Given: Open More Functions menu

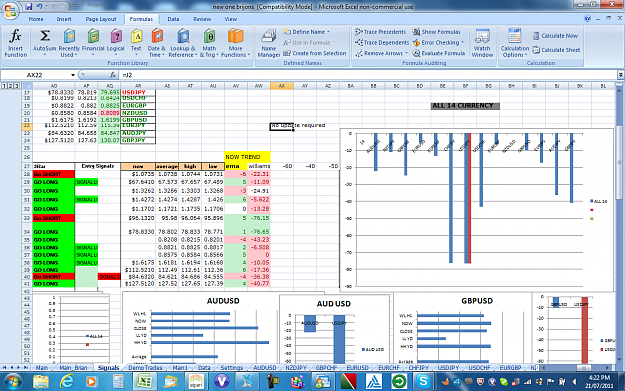Looking at the screenshot, I should [x=235, y=43].
